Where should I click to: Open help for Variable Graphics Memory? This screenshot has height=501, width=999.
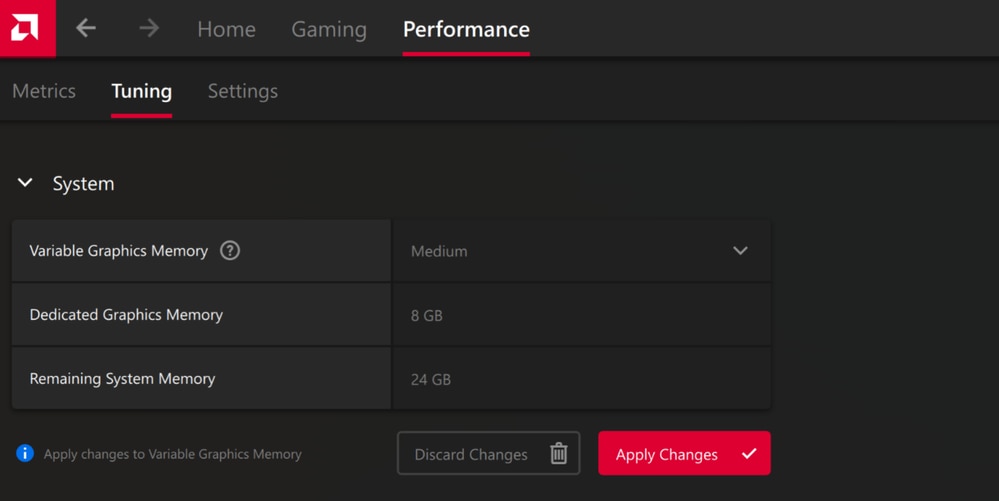pyautogui.click(x=230, y=250)
